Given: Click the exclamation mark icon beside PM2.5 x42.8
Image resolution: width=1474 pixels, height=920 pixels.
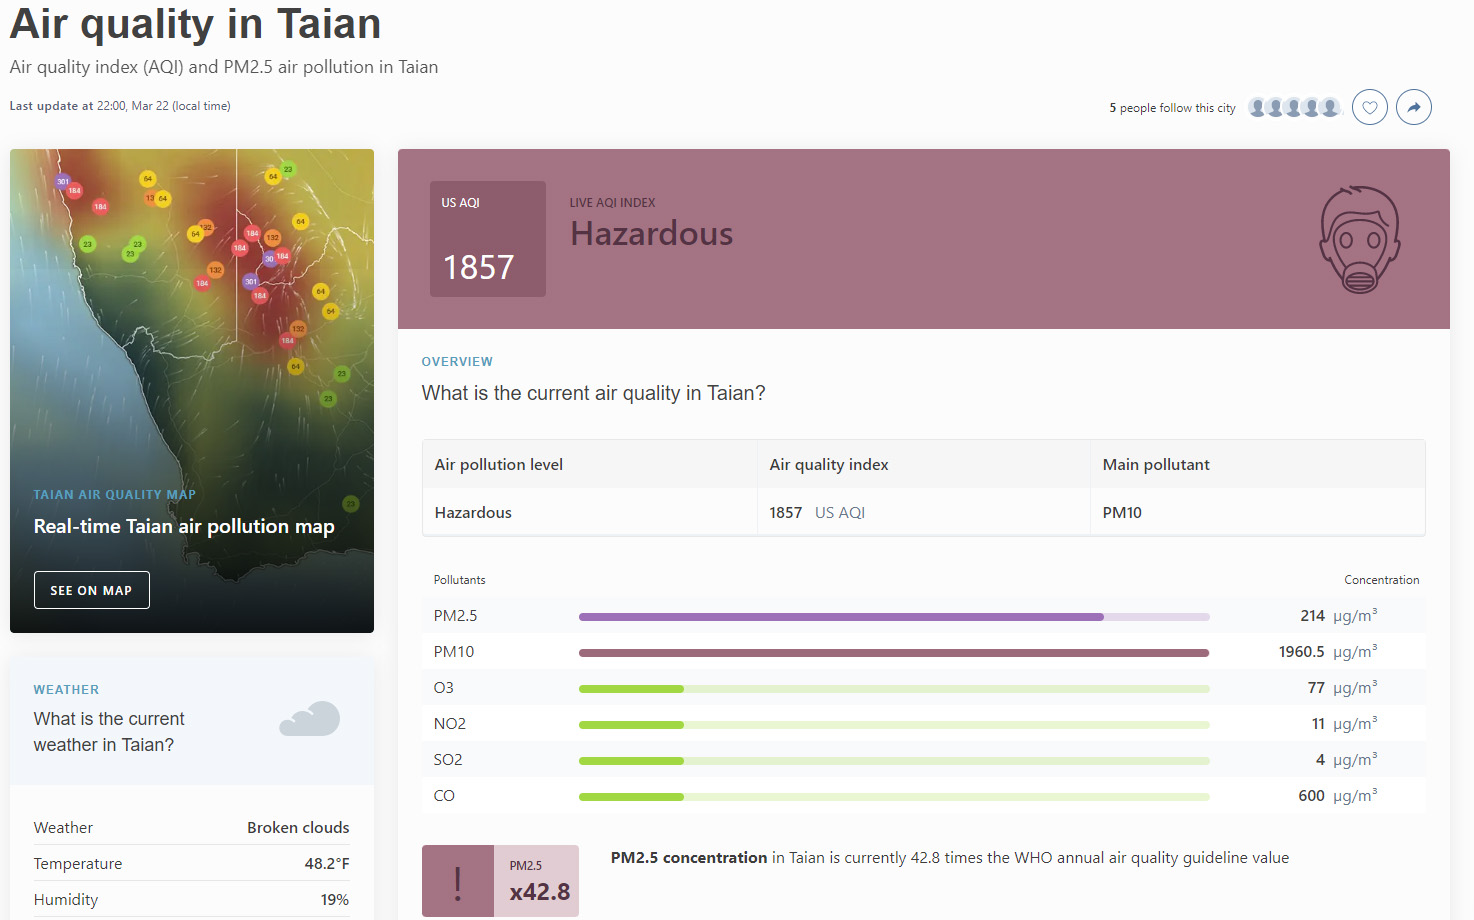Looking at the screenshot, I should coord(458,881).
